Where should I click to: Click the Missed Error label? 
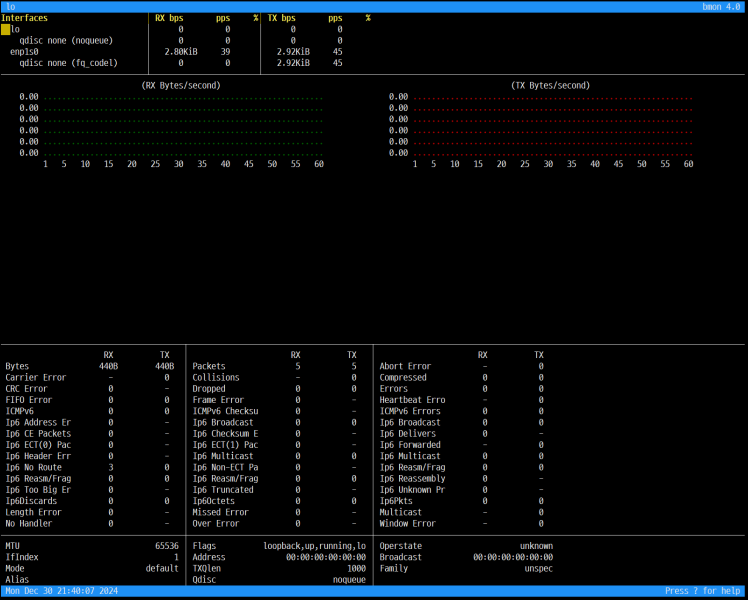point(220,512)
